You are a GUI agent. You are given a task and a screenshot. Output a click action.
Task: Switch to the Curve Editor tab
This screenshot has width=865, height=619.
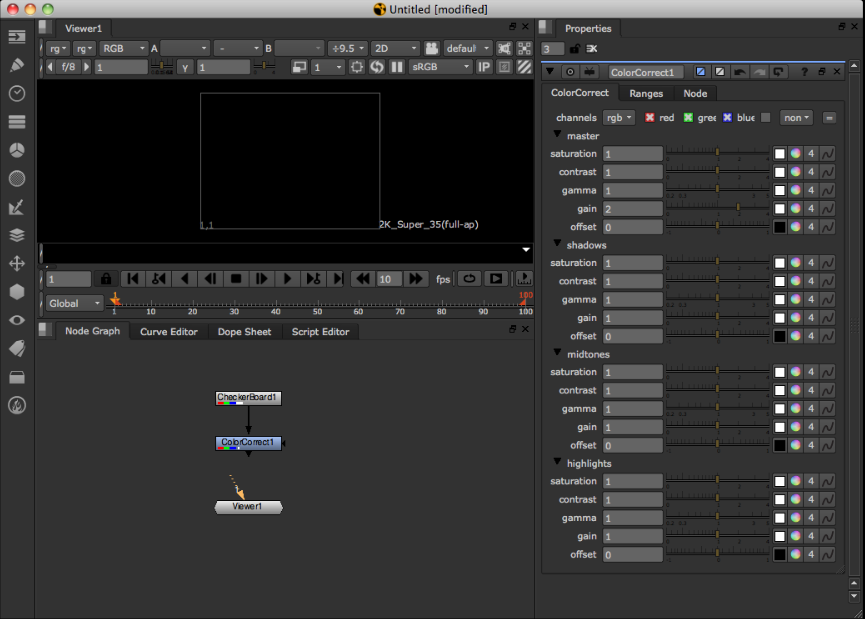tap(169, 331)
